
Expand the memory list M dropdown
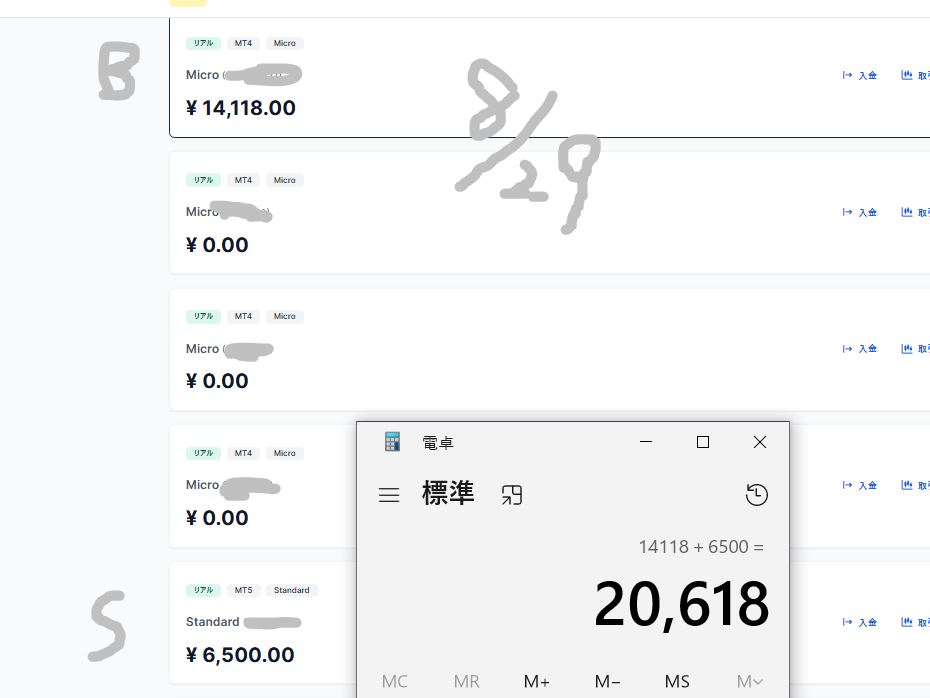(x=749, y=681)
